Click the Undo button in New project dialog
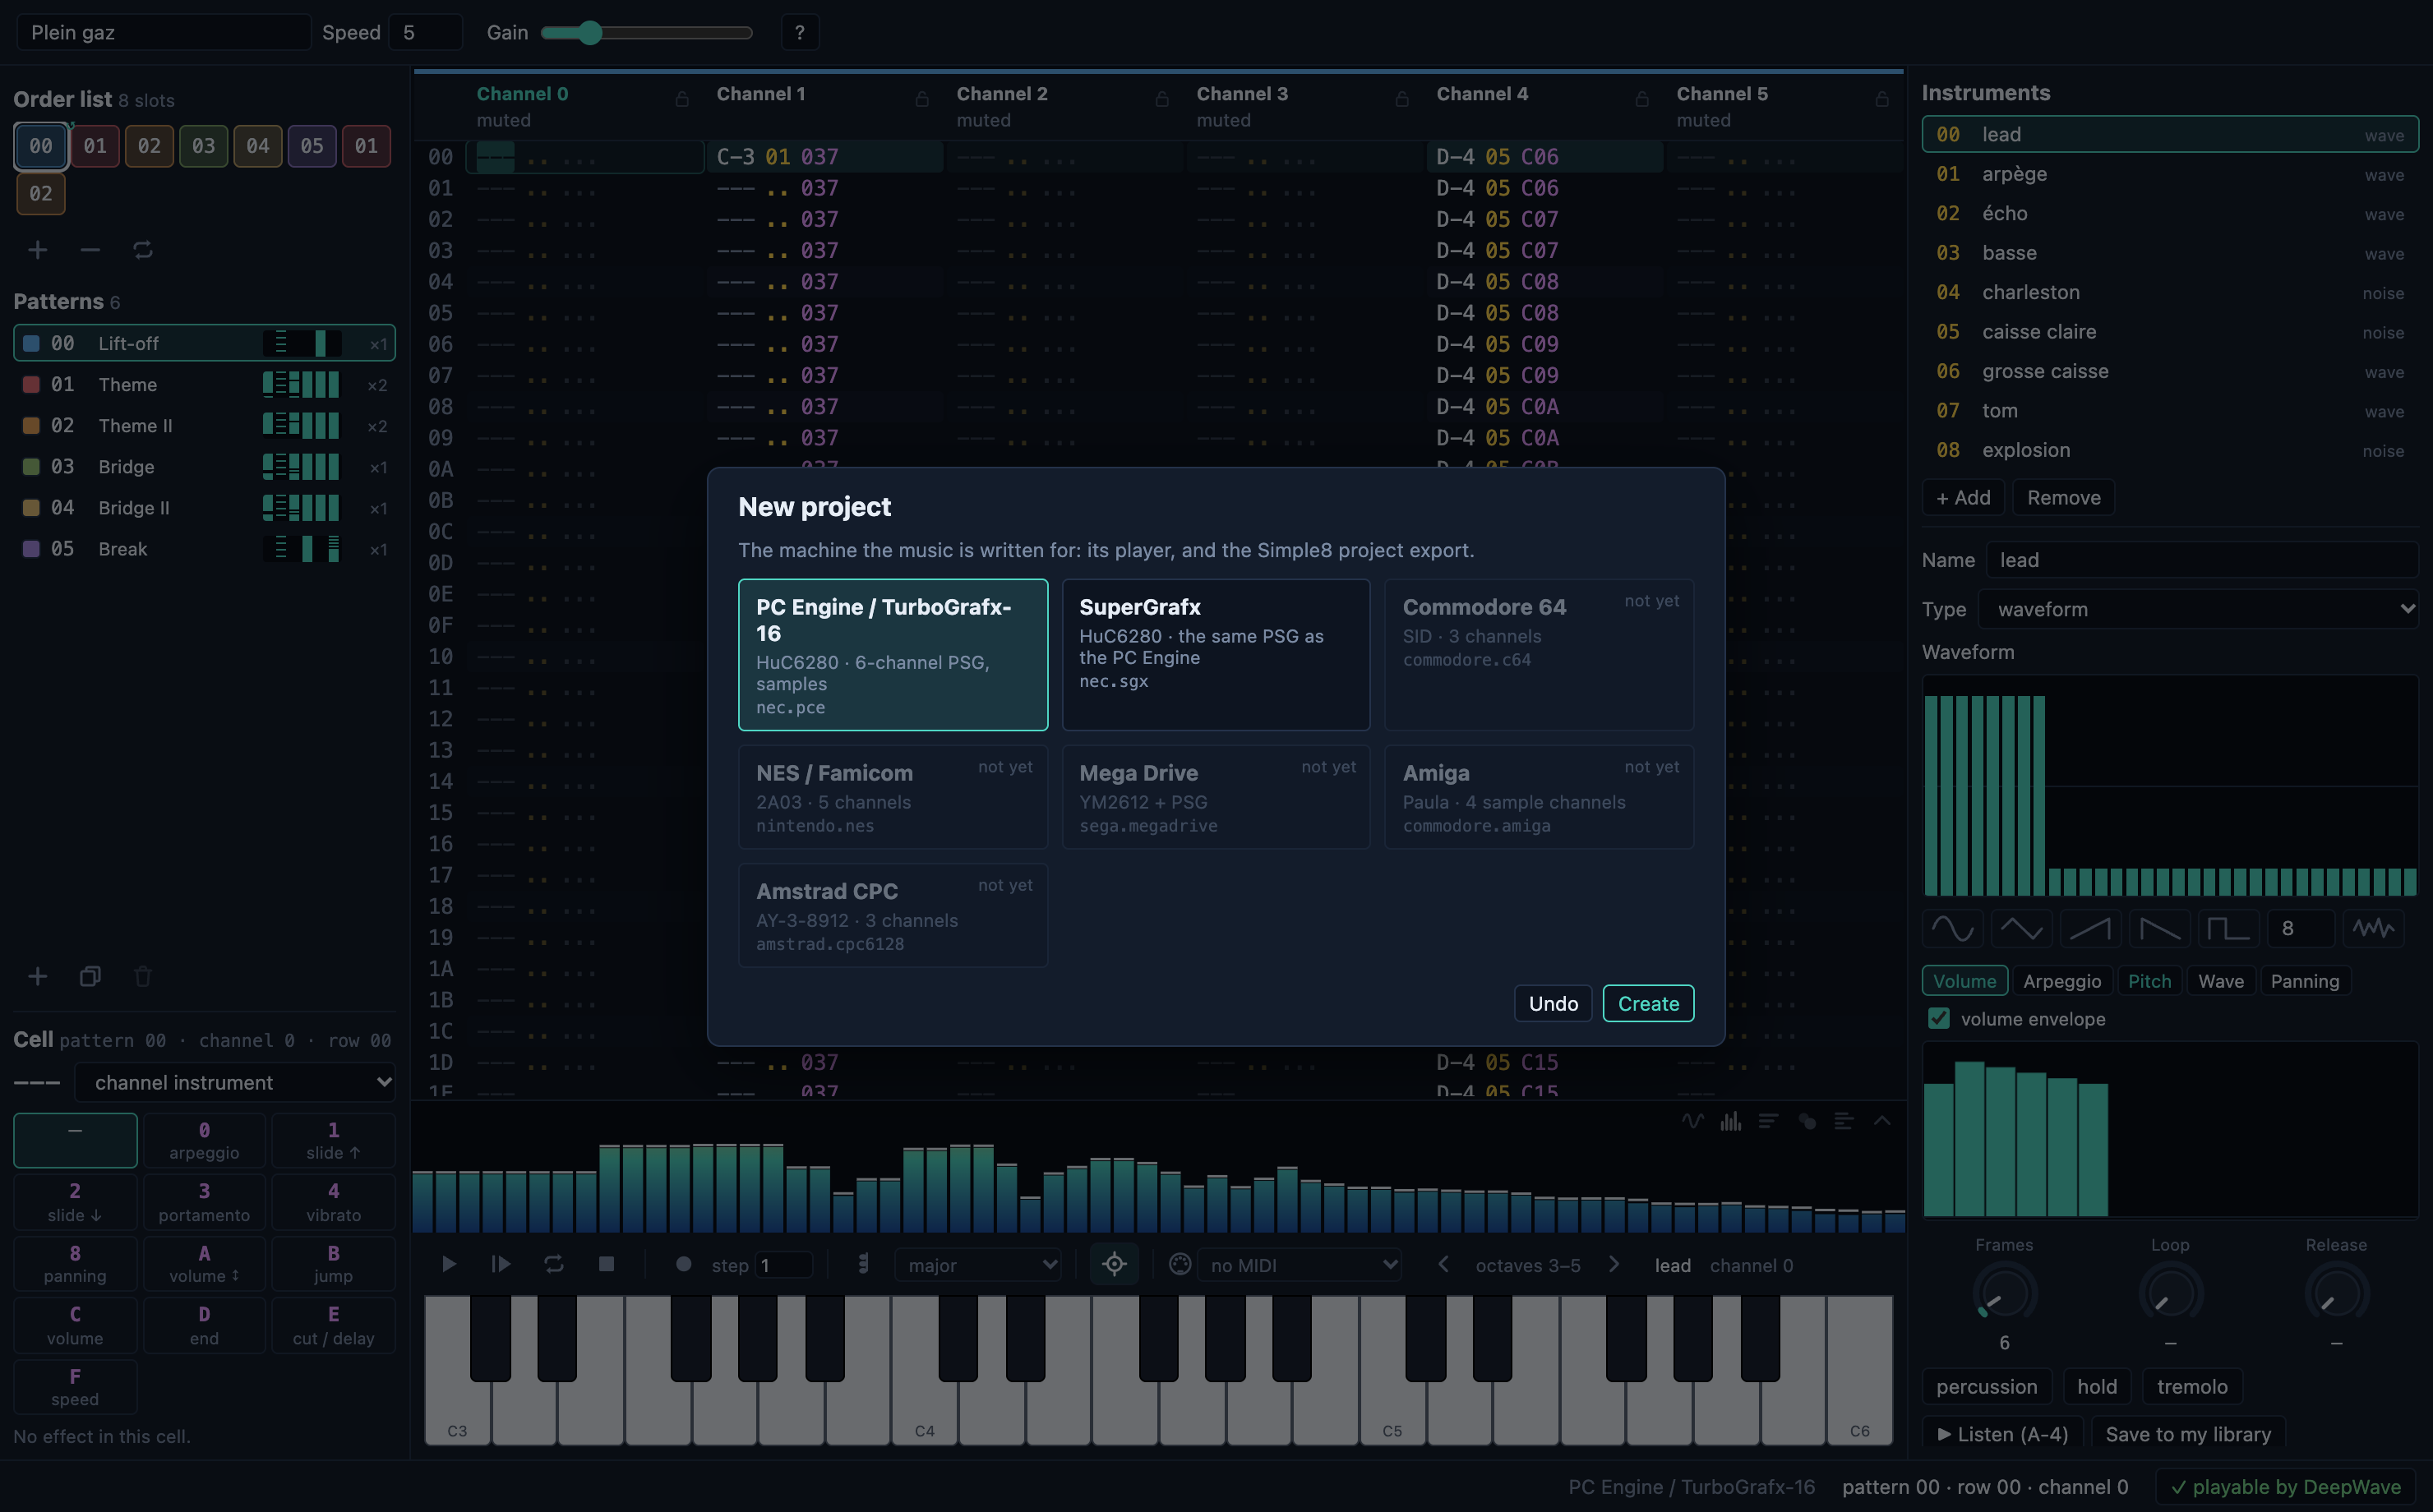The height and width of the screenshot is (1512, 2433). tap(1553, 1003)
